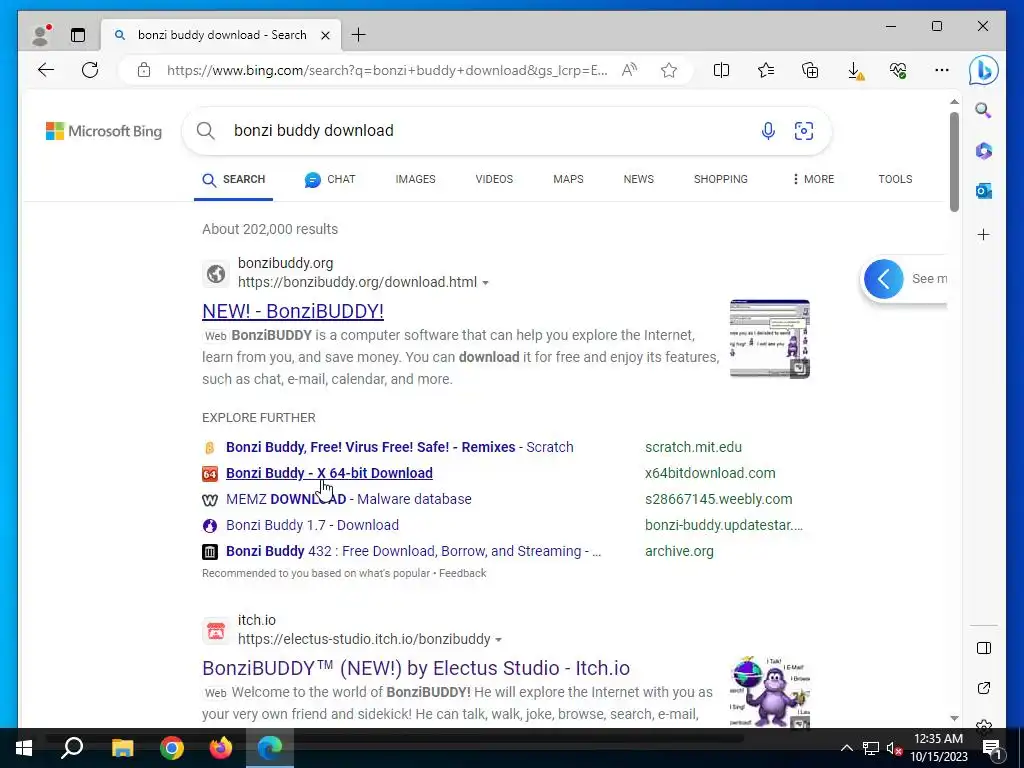Viewport: 1024px width, 768px height.
Task: Open sidebar open-in-new-window icon
Action: coord(984,688)
